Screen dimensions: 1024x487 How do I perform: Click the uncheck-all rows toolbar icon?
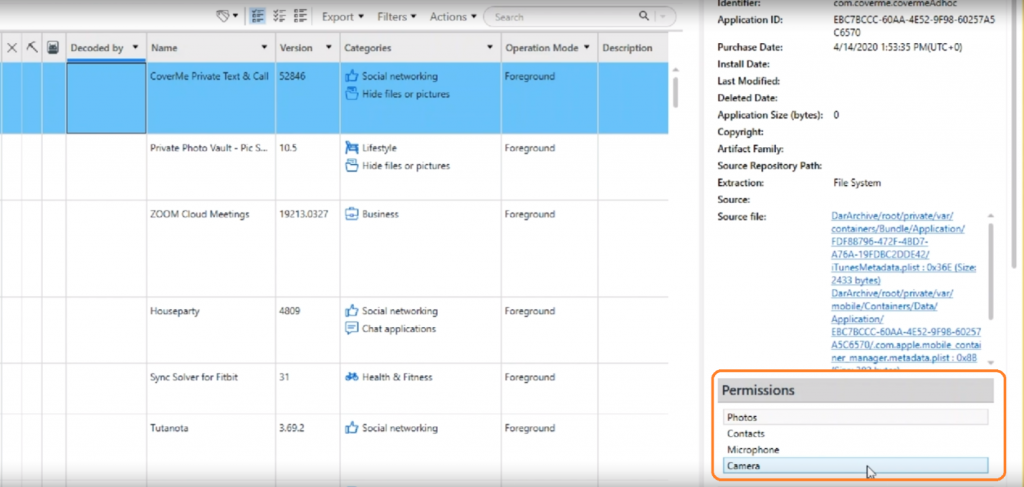(x=280, y=16)
